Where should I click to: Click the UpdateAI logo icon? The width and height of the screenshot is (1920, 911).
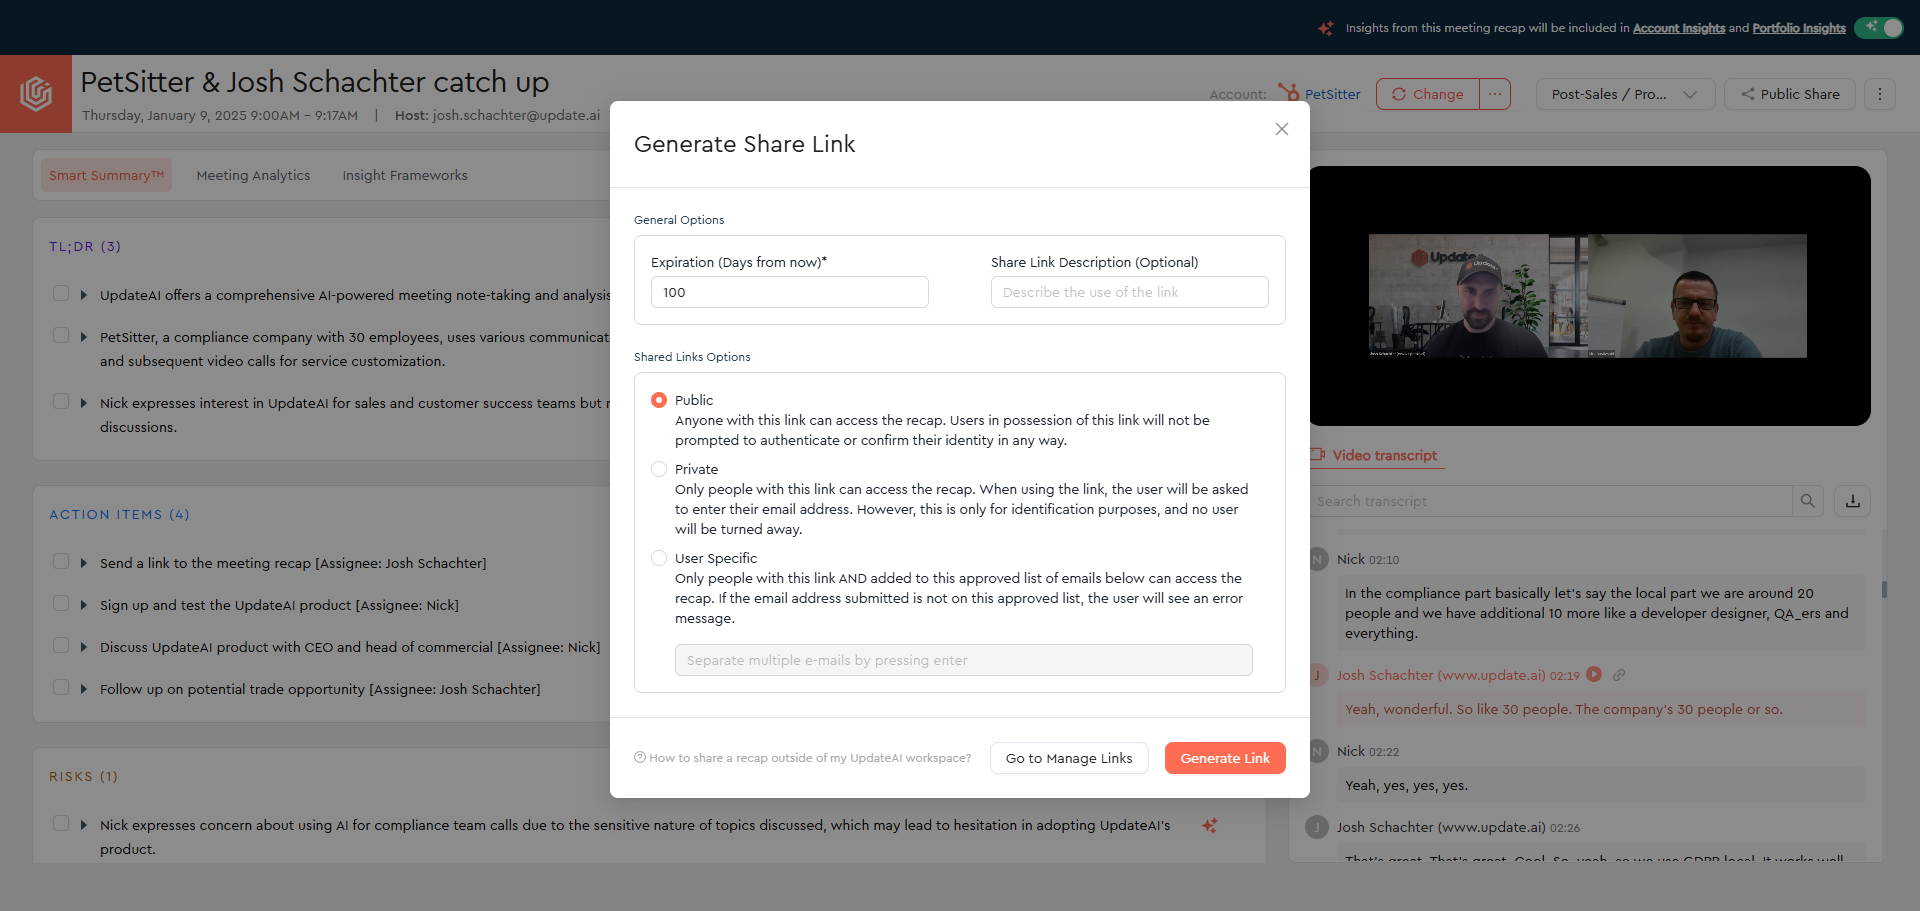coord(36,94)
